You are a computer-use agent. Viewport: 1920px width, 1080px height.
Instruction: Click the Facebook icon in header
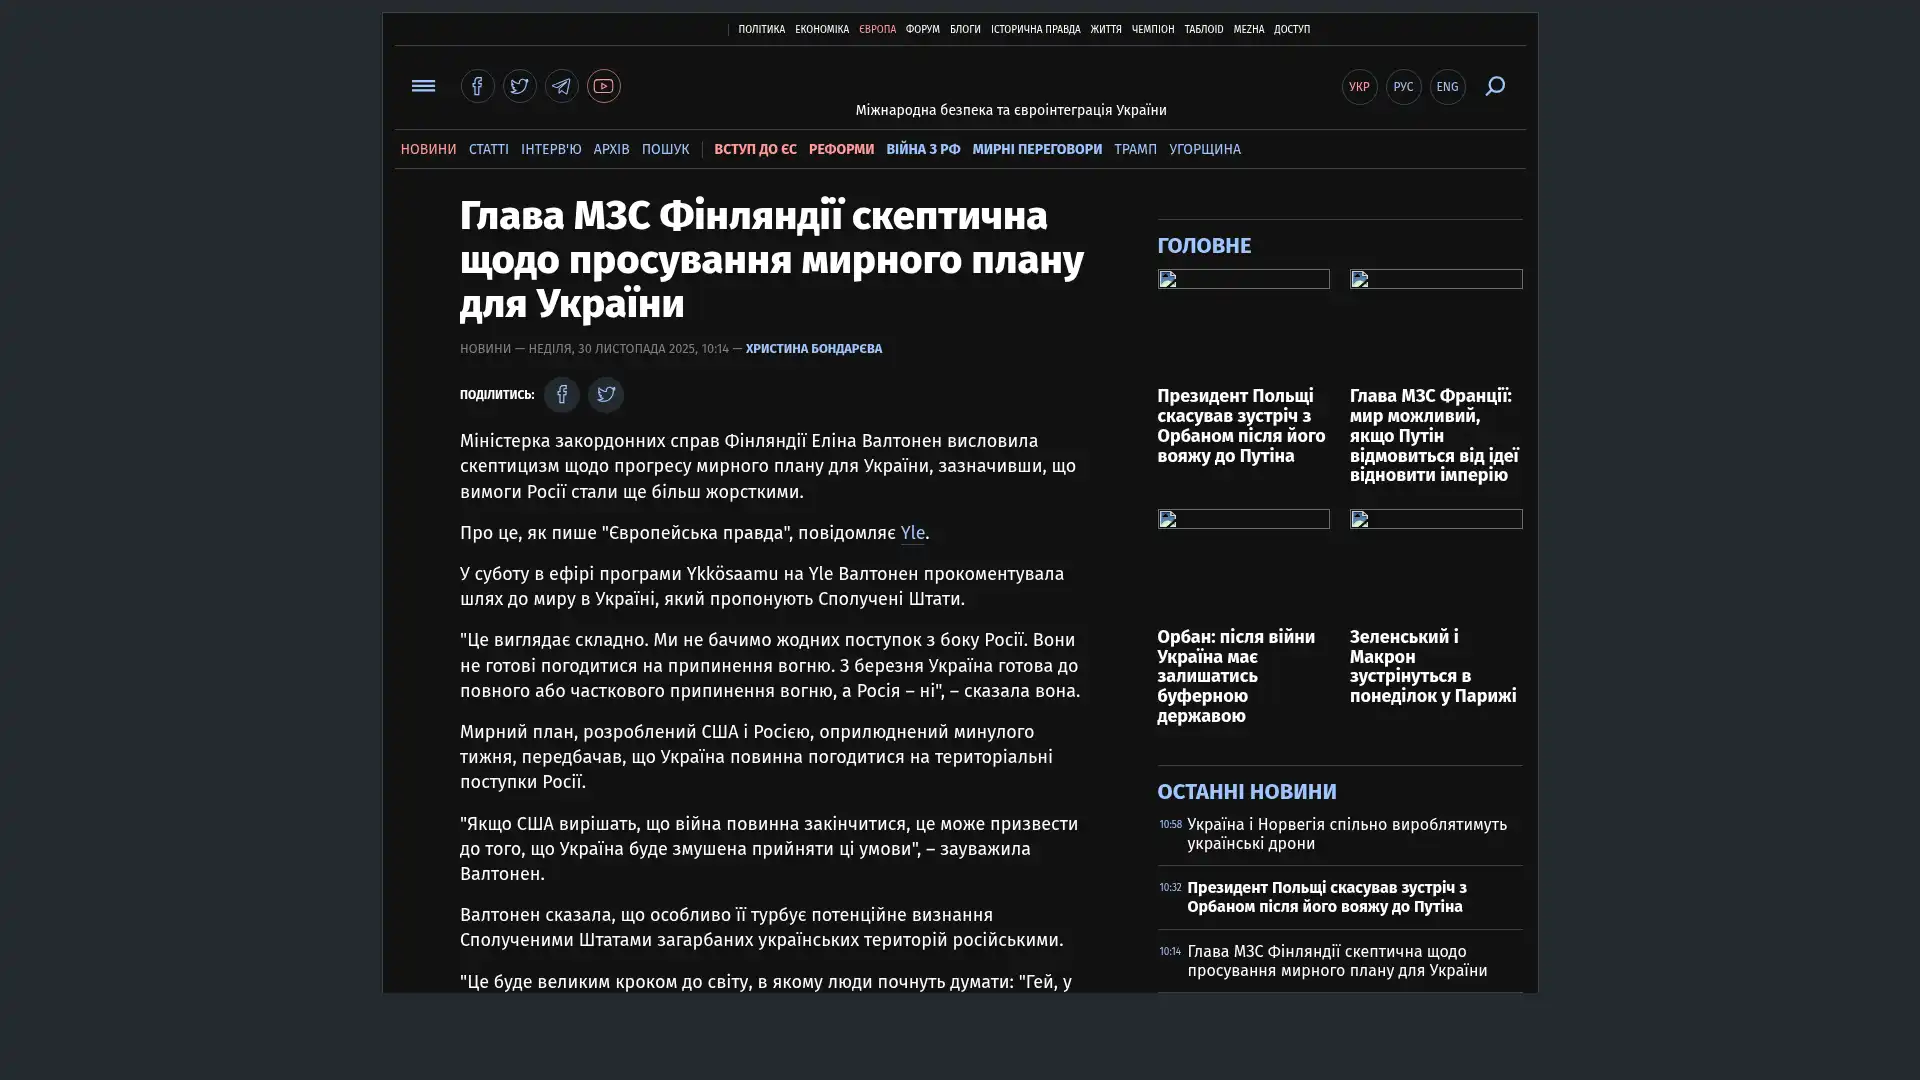point(477,86)
